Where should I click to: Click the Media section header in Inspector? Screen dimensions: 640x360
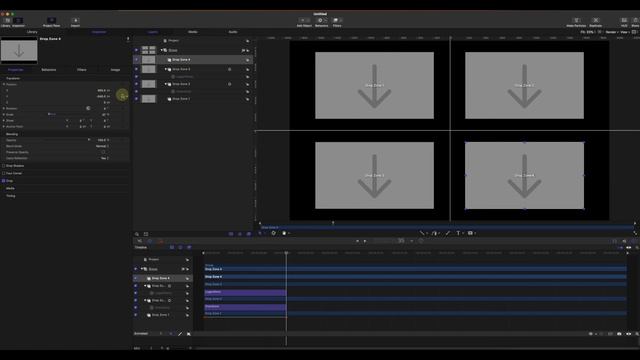pos(10,188)
